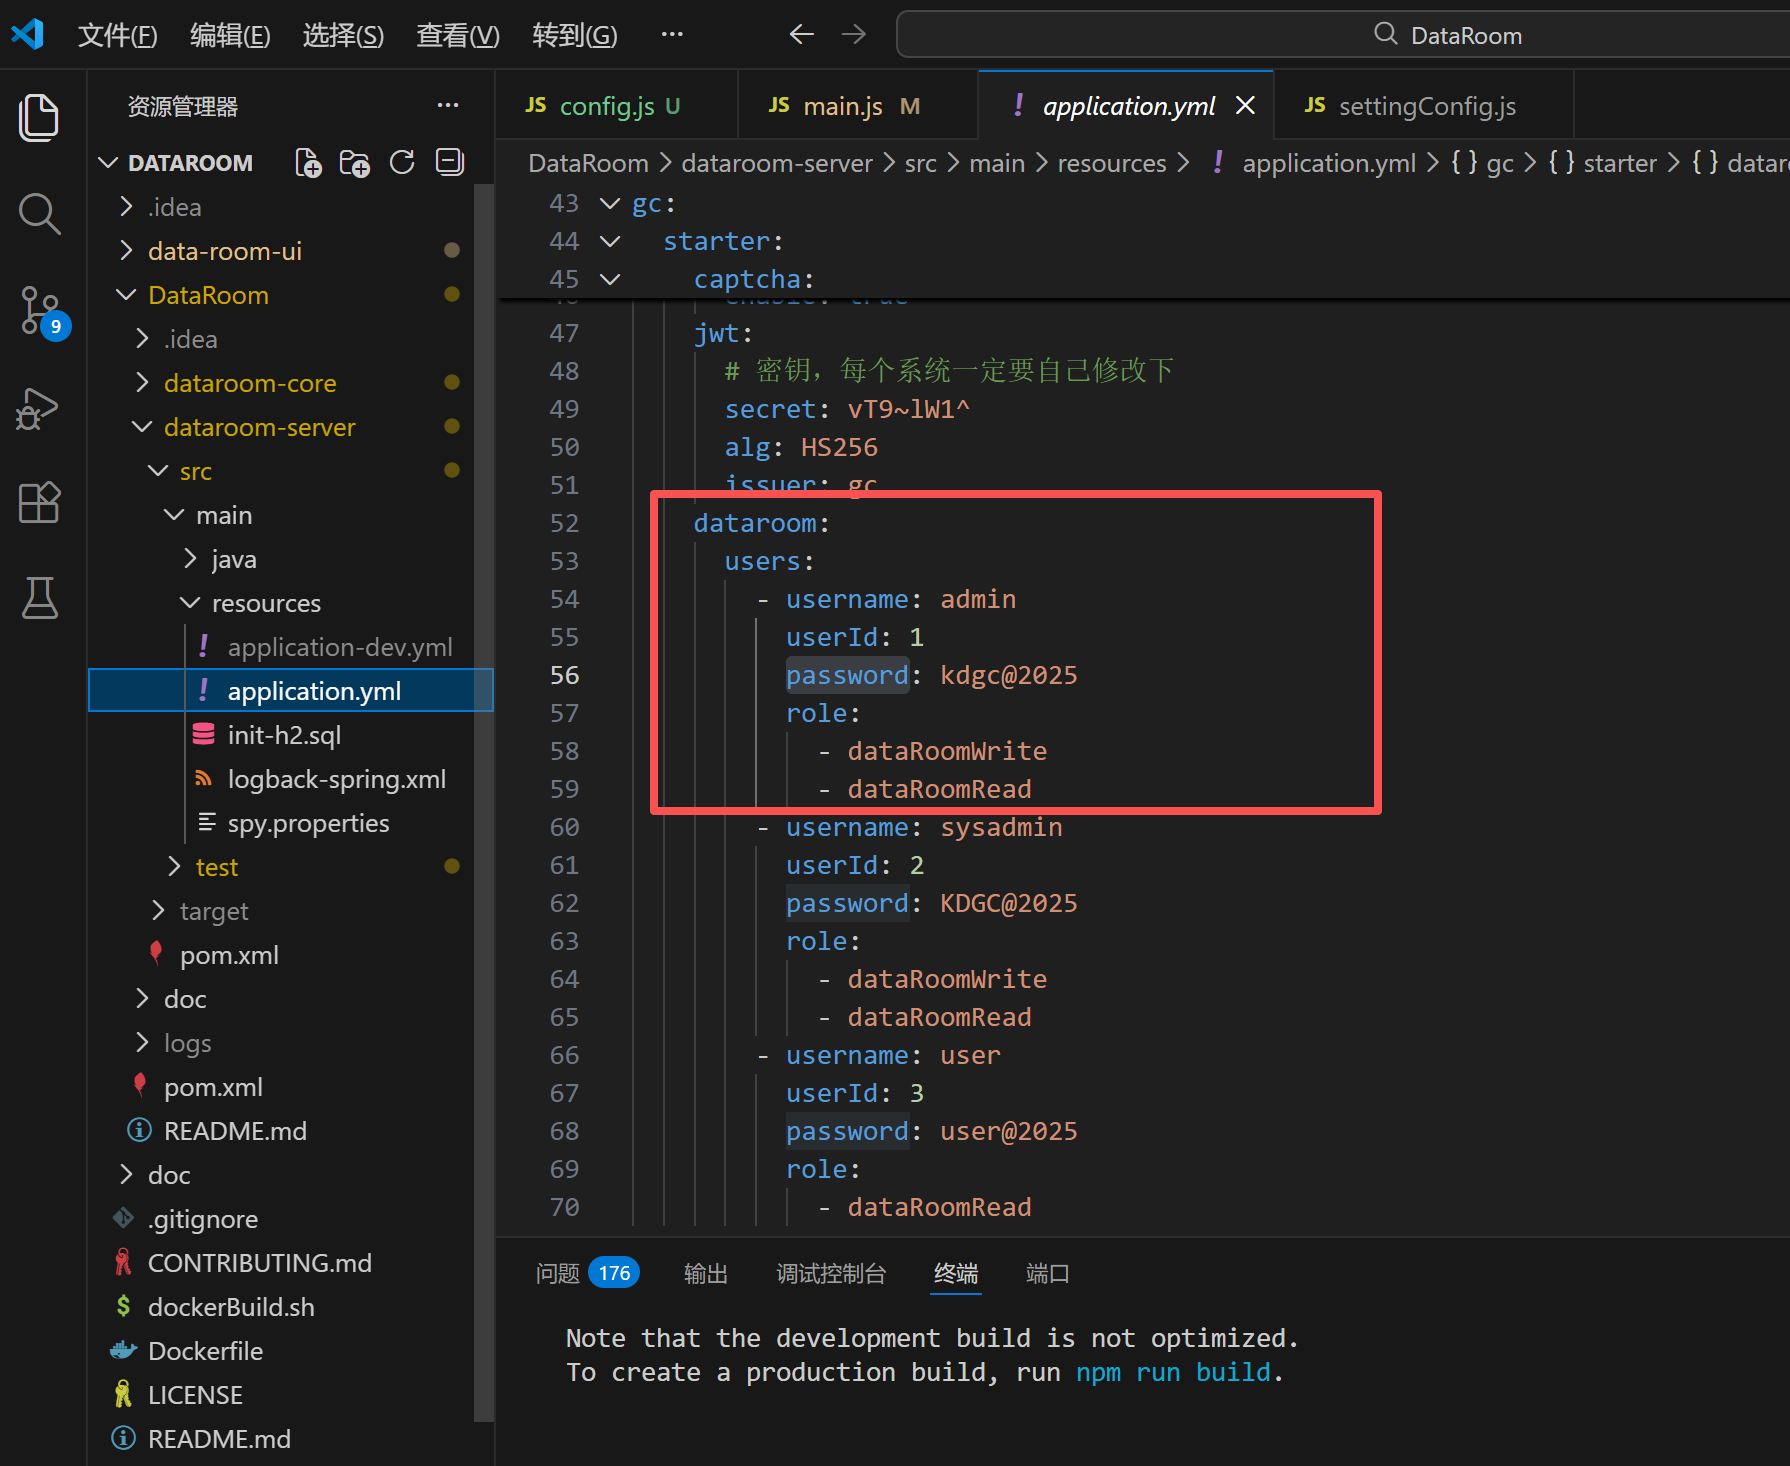Viewport: 1790px width, 1466px height.
Task: Fold the gc block at line 43
Action: pos(609,204)
